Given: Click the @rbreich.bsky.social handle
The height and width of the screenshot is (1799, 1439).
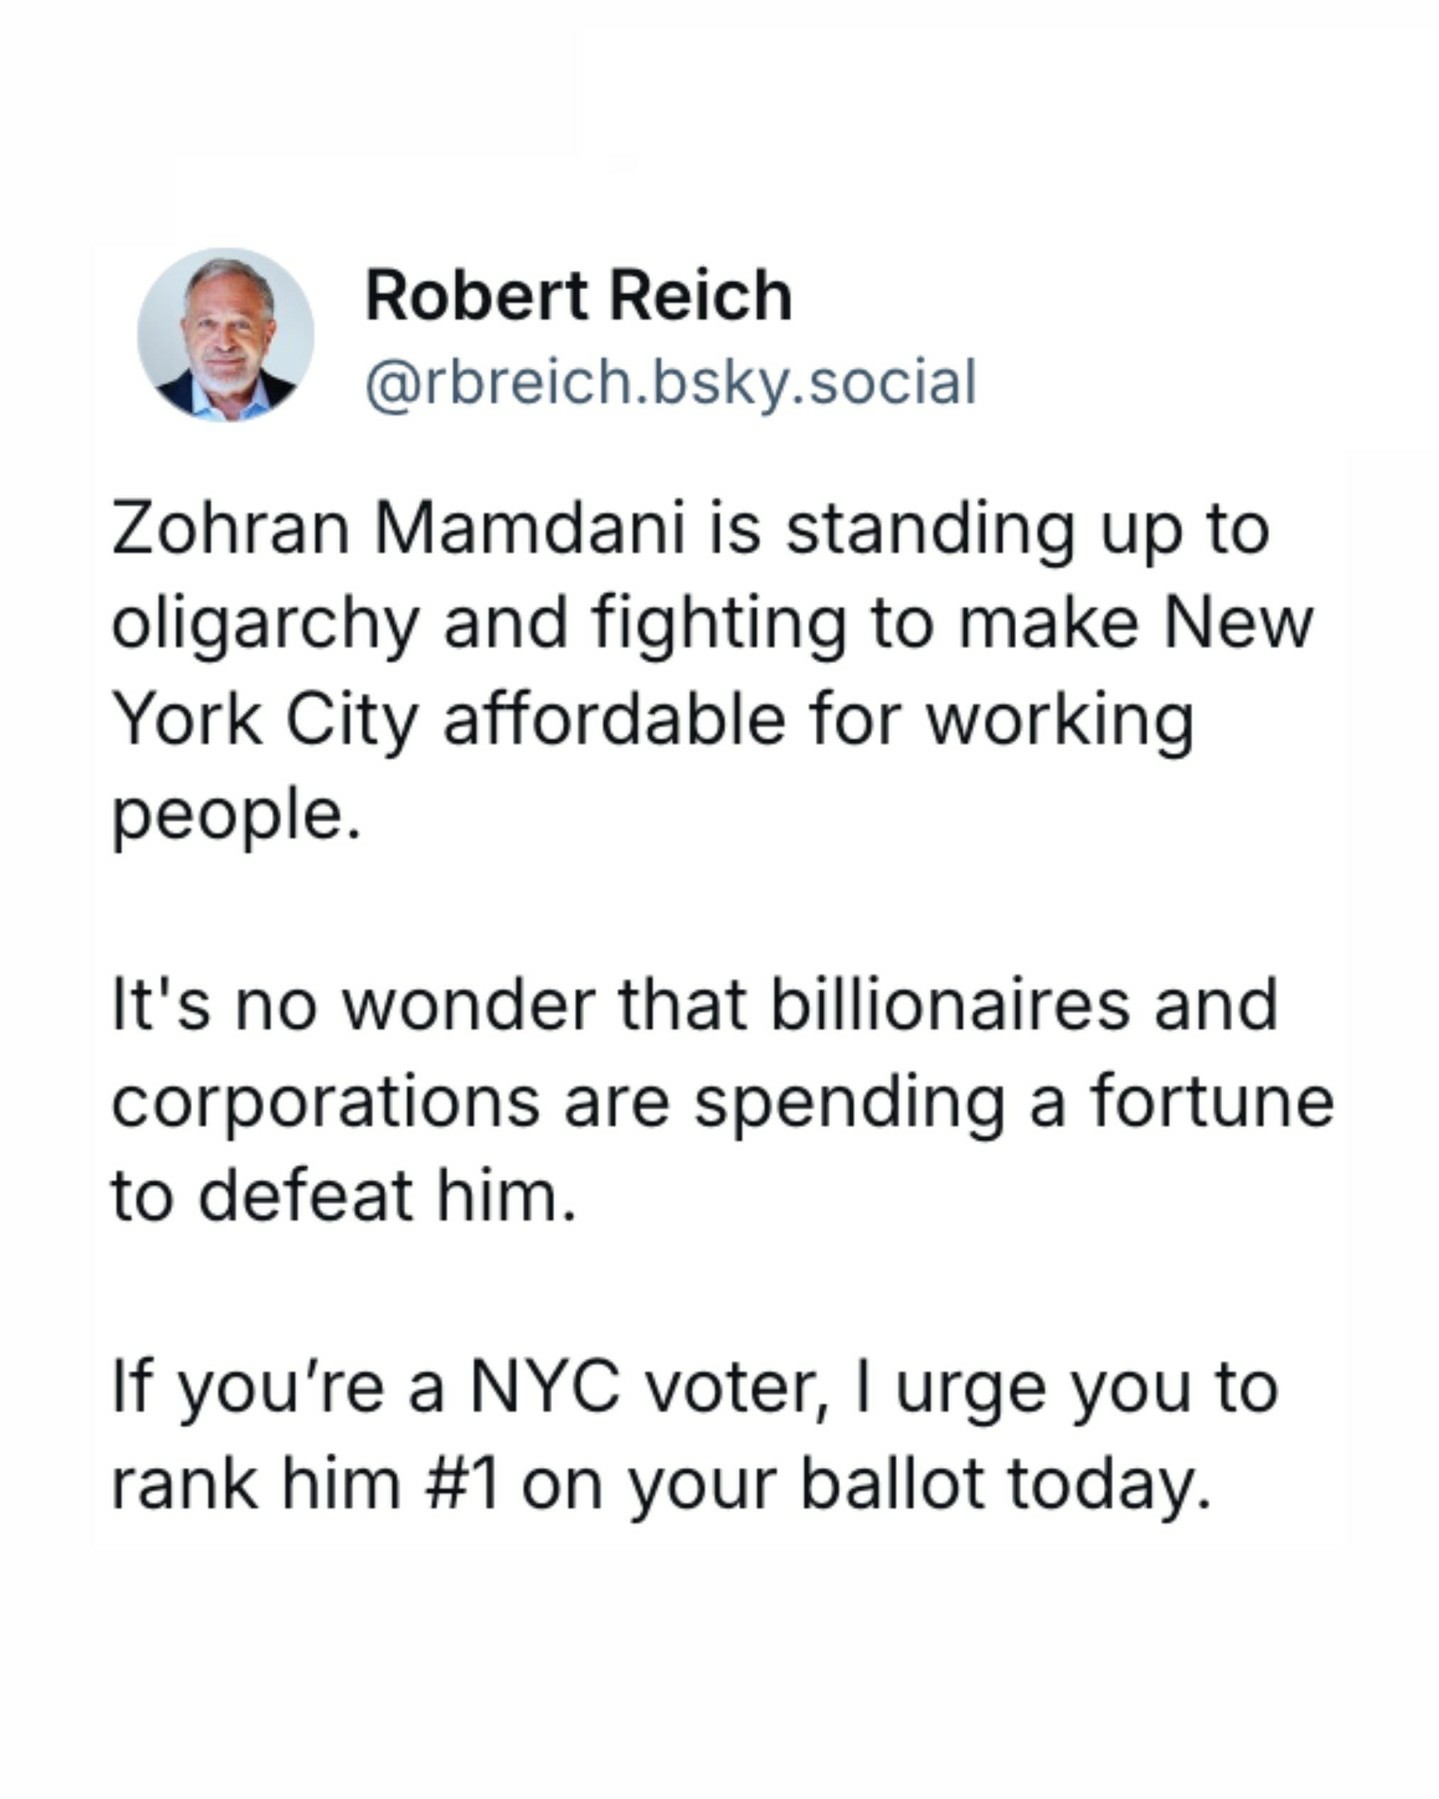Looking at the screenshot, I should click(670, 383).
